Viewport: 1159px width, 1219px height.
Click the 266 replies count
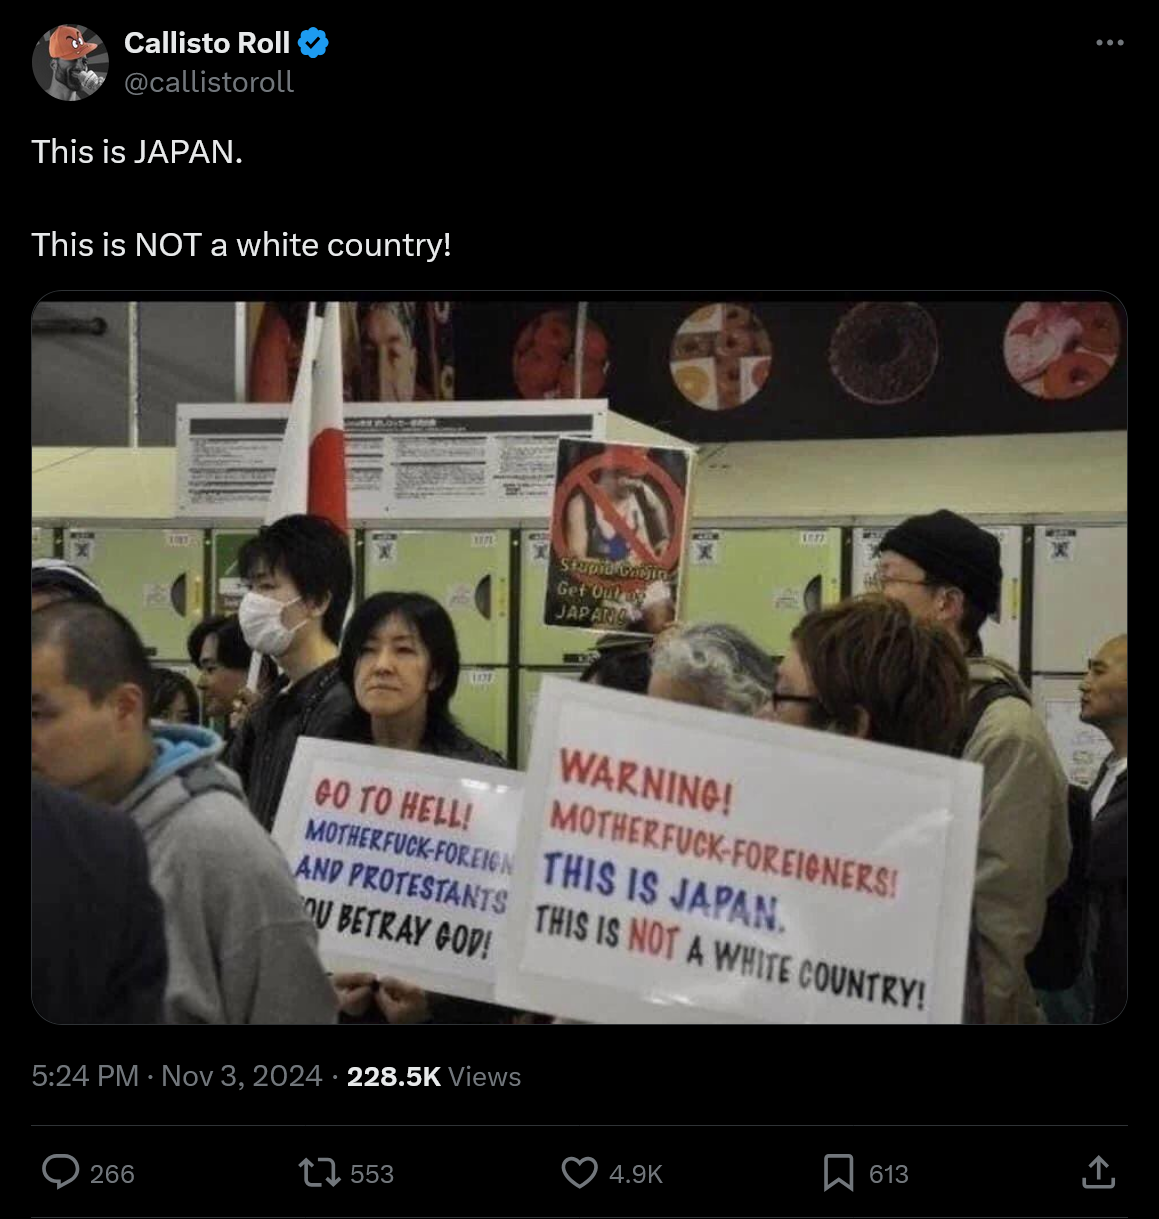click(x=112, y=1174)
